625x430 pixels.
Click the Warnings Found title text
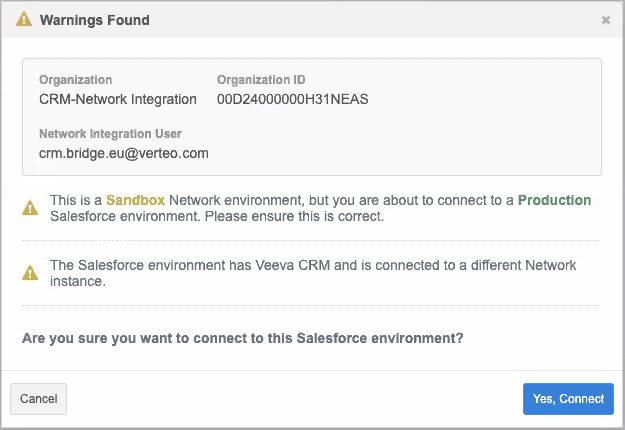[94, 19]
